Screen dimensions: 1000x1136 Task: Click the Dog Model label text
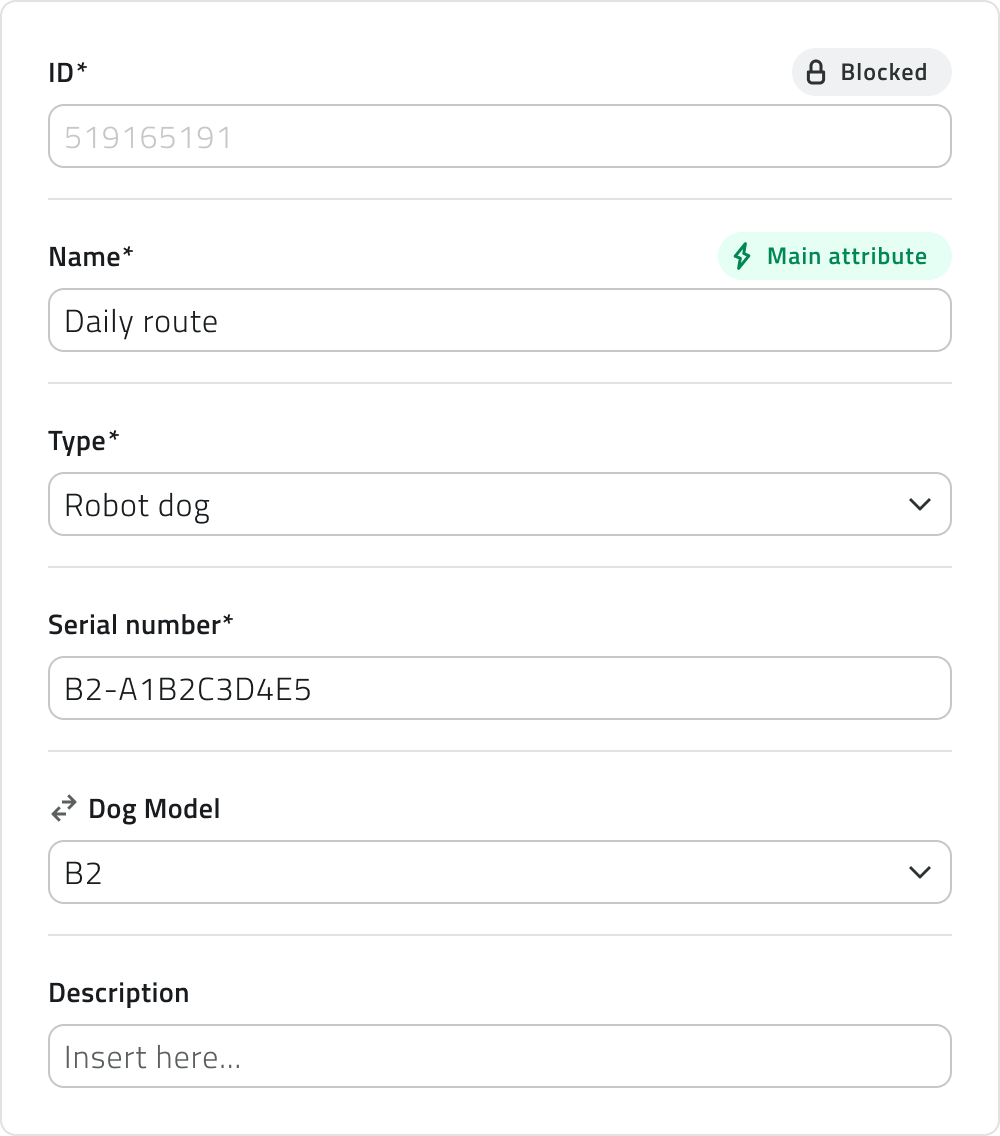[154, 809]
